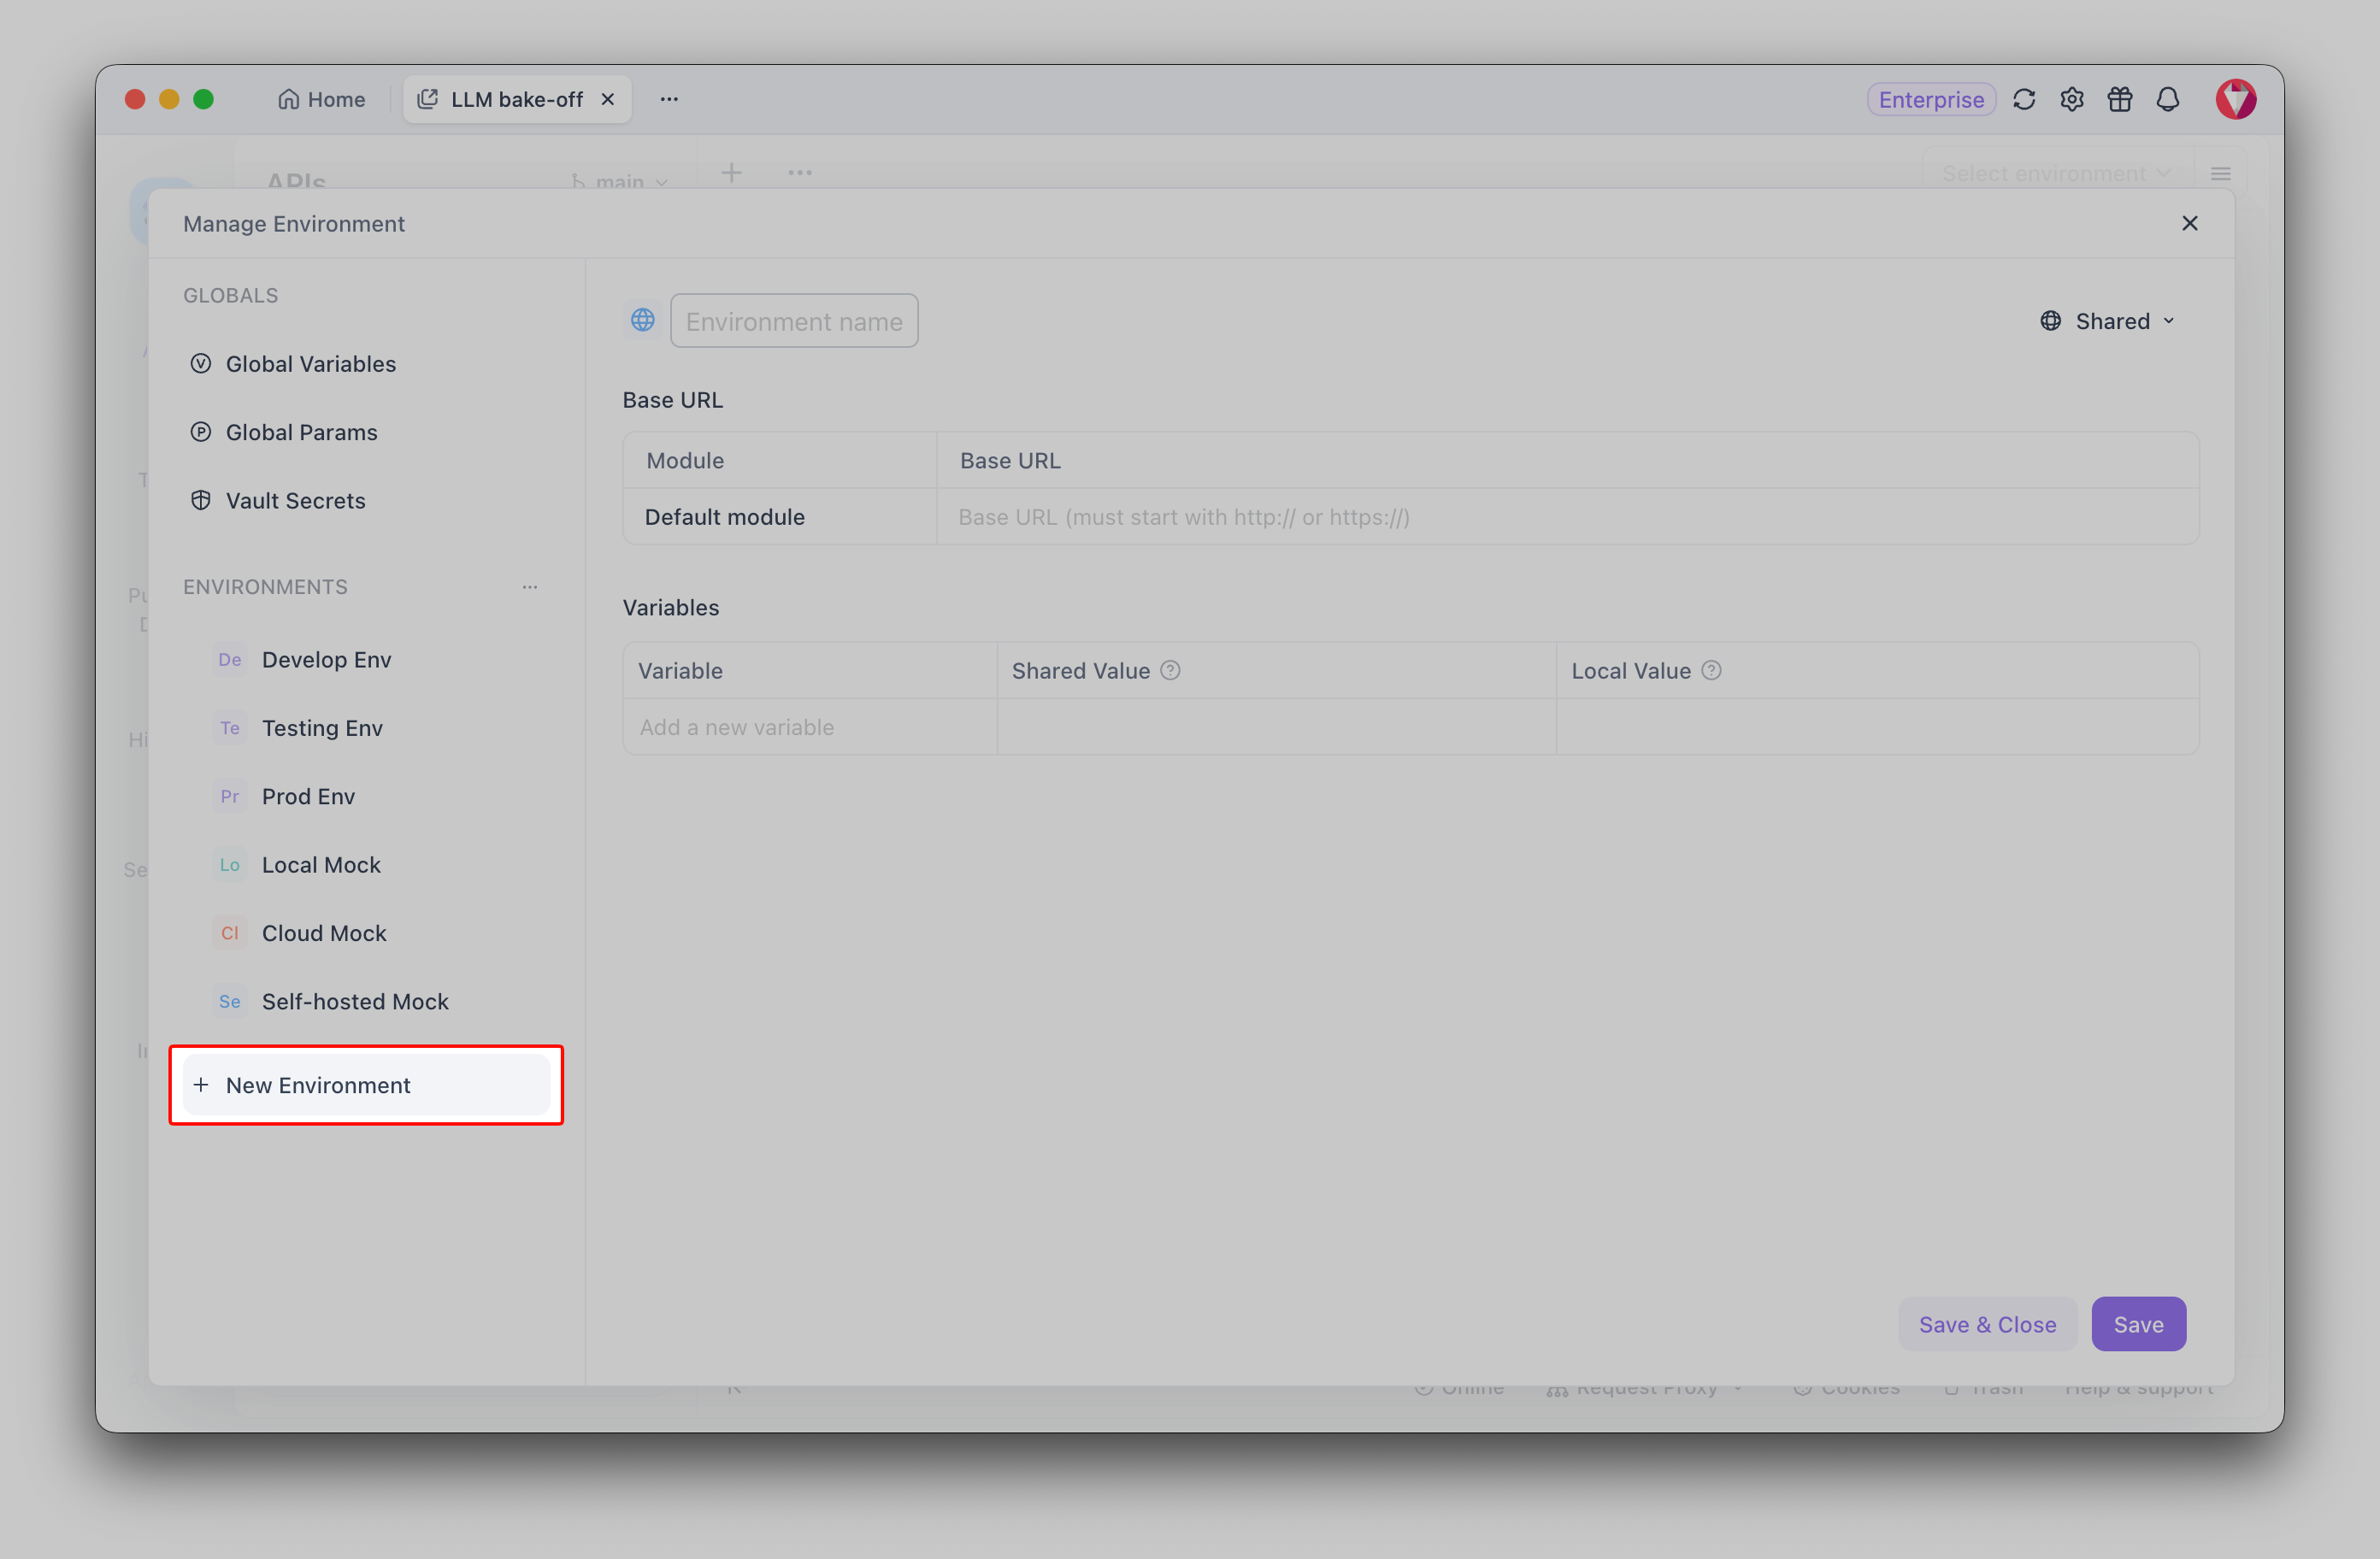Close the LLM bake-off tab

[x=607, y=99]
